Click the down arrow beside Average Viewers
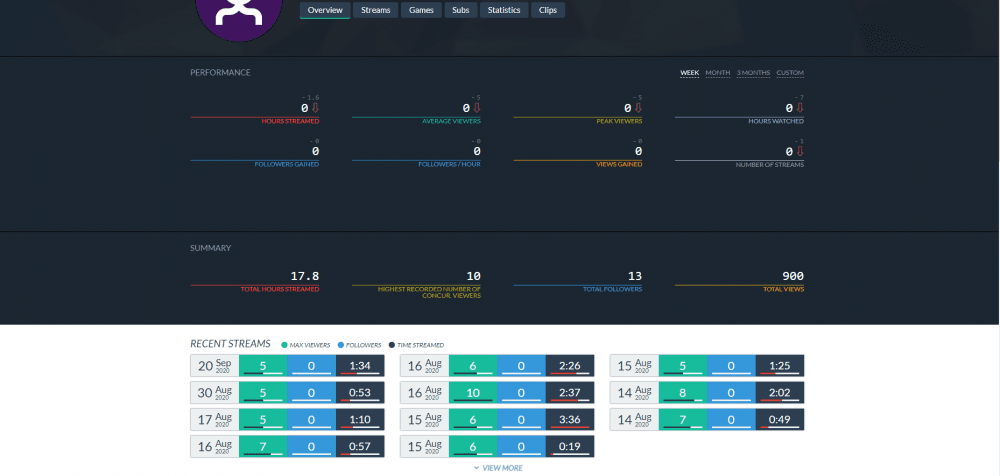1000x476 pixels. [477, 108]
